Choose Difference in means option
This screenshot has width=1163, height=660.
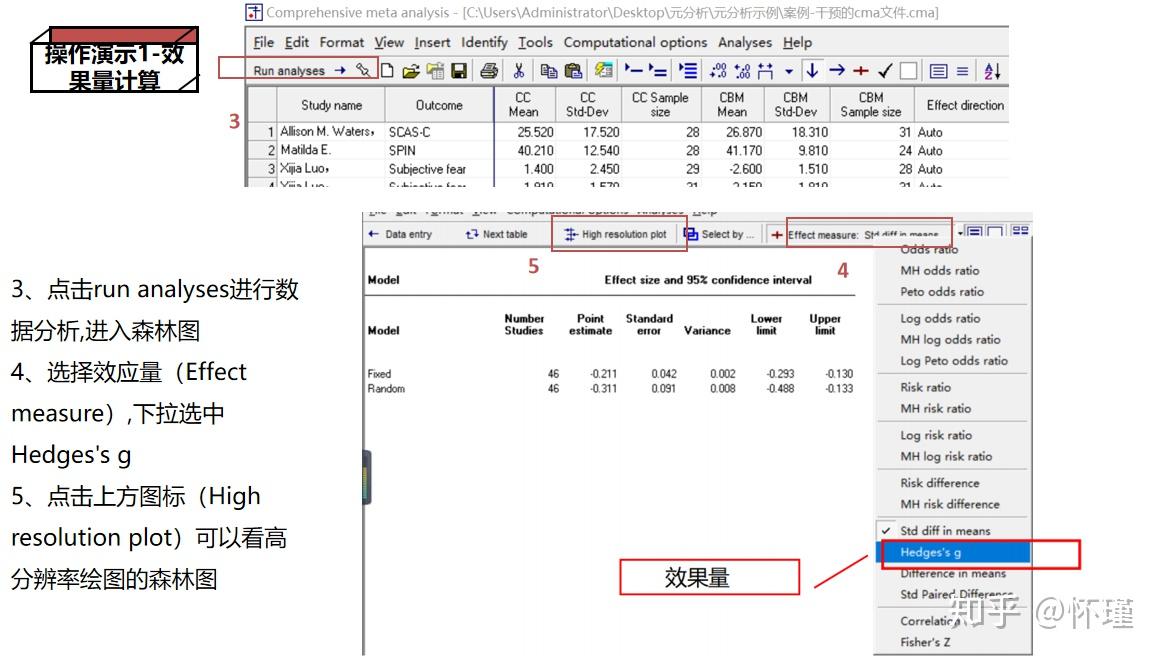point(953,573)
